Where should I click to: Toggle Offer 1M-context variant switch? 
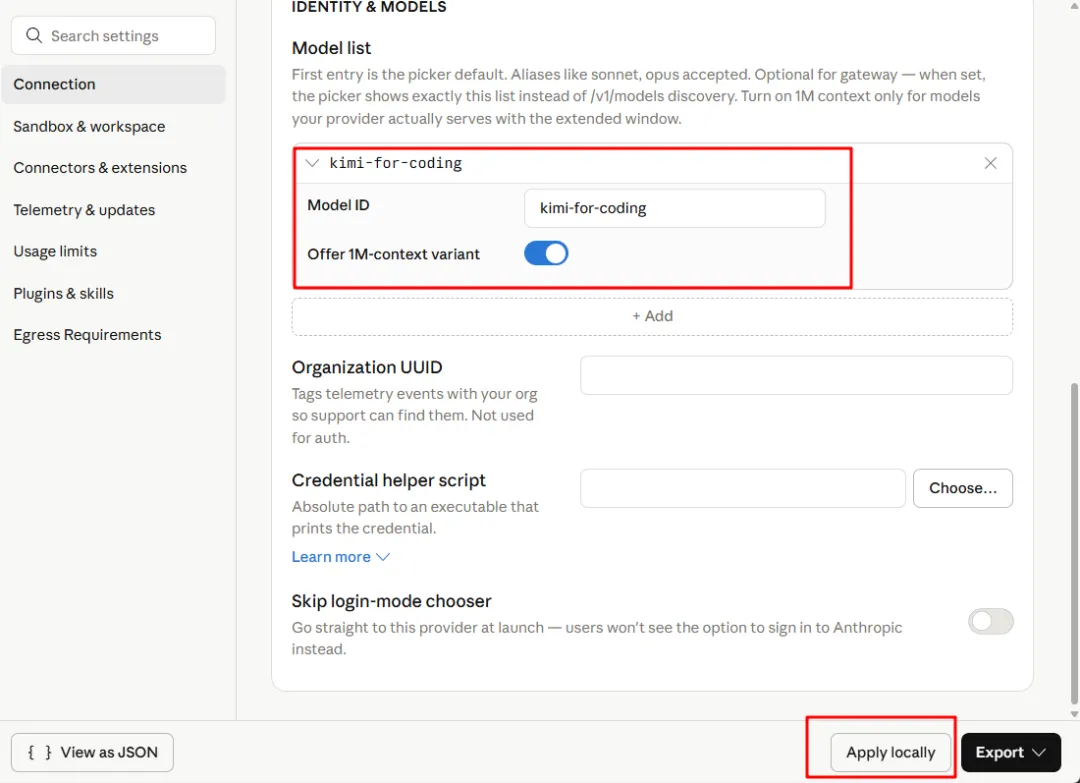(546, 253)
